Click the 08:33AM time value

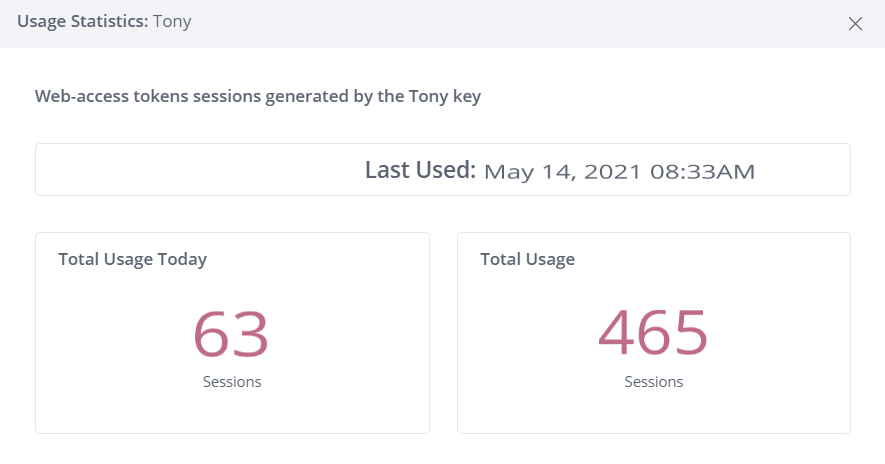pos(702,171)
